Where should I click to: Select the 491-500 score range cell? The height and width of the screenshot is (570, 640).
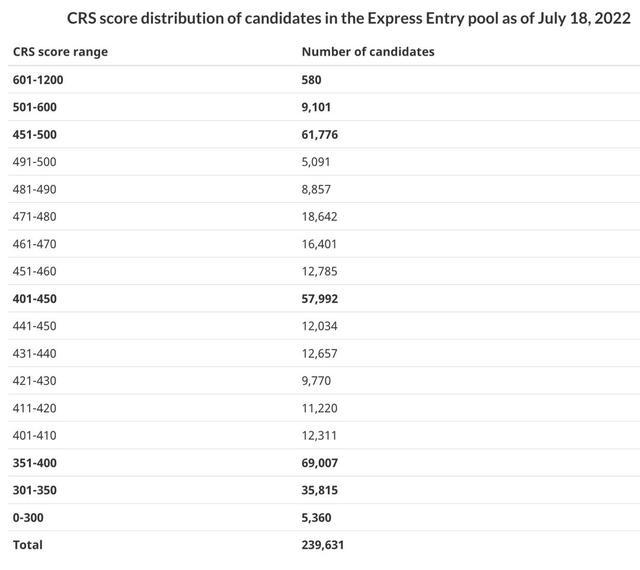[x=35, y=161]
